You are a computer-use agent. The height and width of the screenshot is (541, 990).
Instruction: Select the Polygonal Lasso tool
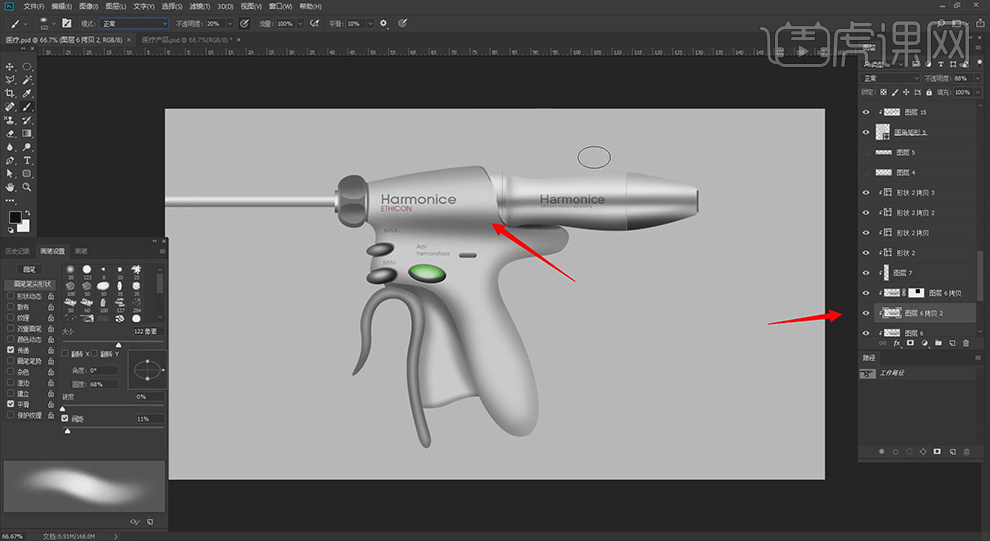coord(10,80)
